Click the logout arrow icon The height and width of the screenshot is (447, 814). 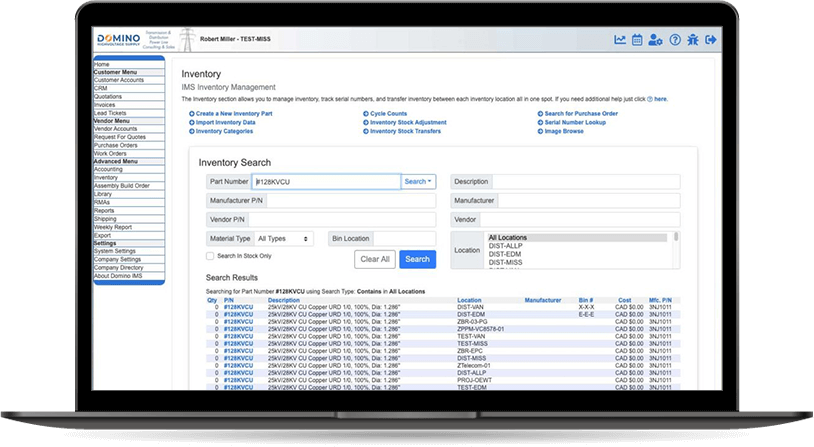(711, 39)
